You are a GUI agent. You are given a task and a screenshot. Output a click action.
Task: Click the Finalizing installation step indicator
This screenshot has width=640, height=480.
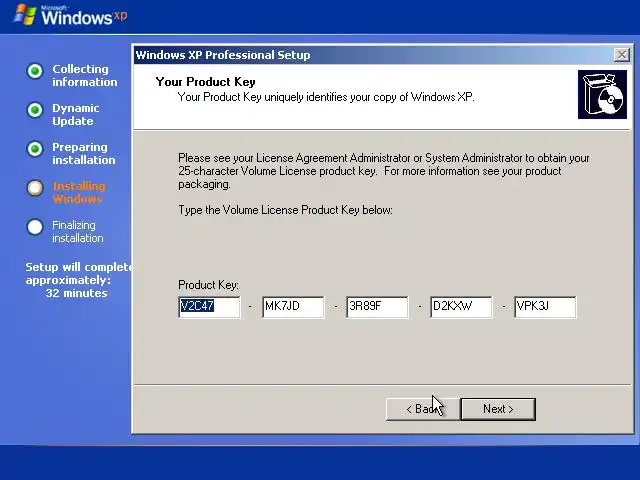[35, 227]
